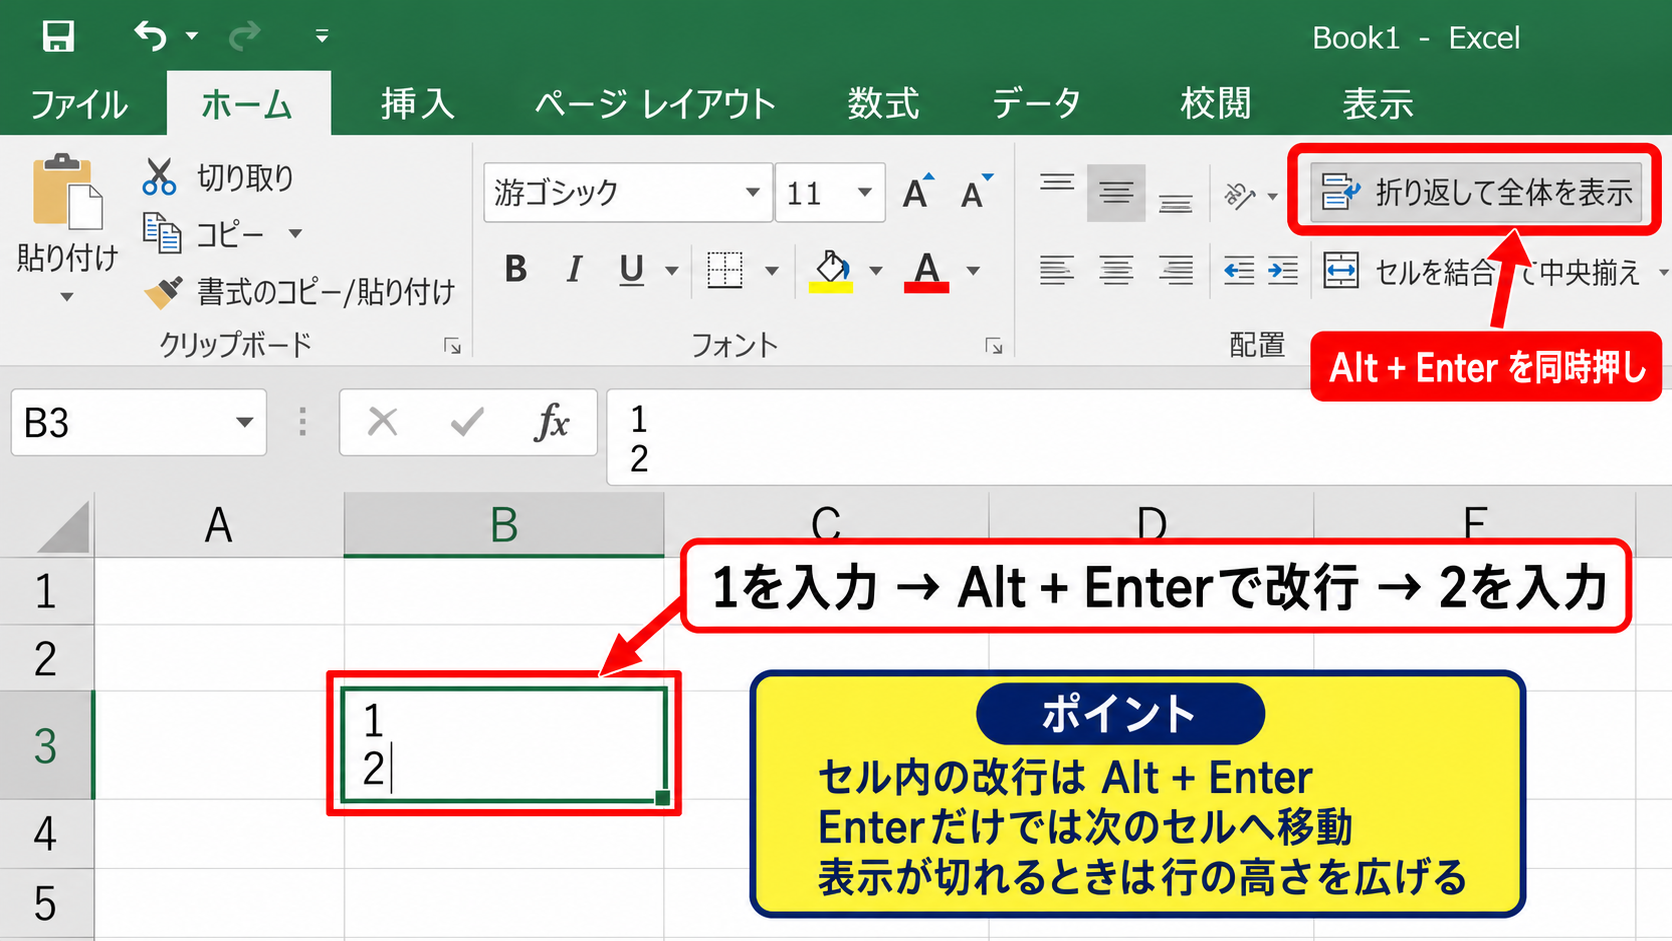This screenshot has width=1672, height=941.
Task: Expand the コピー dropdown arrow
Action: [295, 234]
